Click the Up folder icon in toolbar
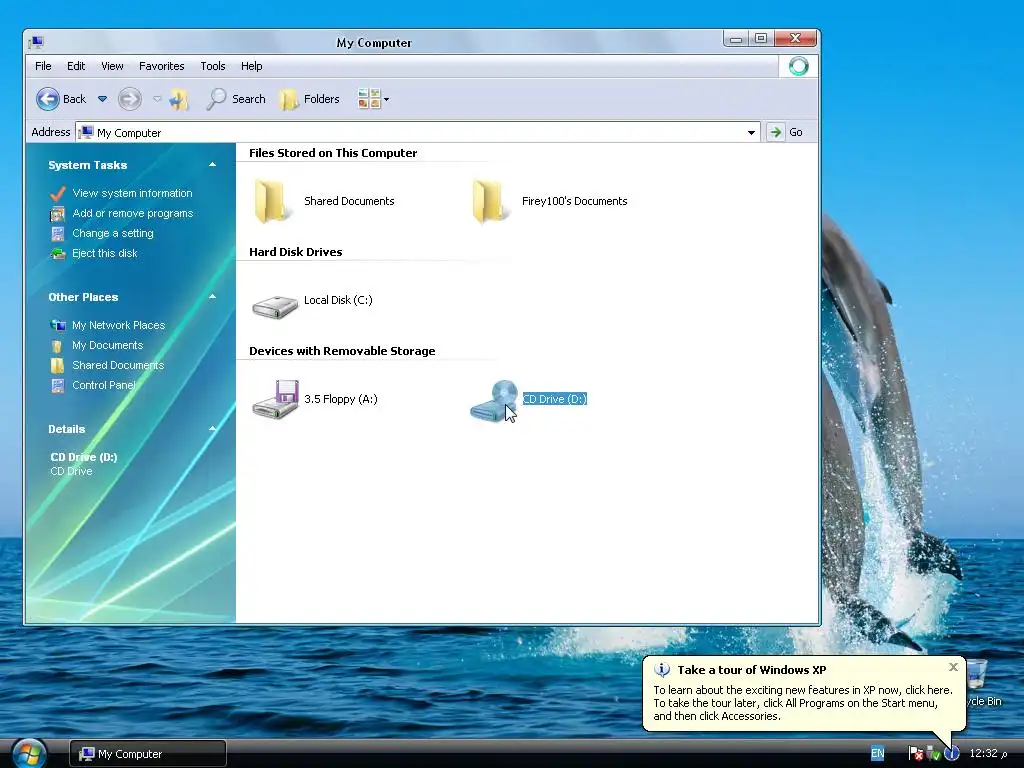 179,99
